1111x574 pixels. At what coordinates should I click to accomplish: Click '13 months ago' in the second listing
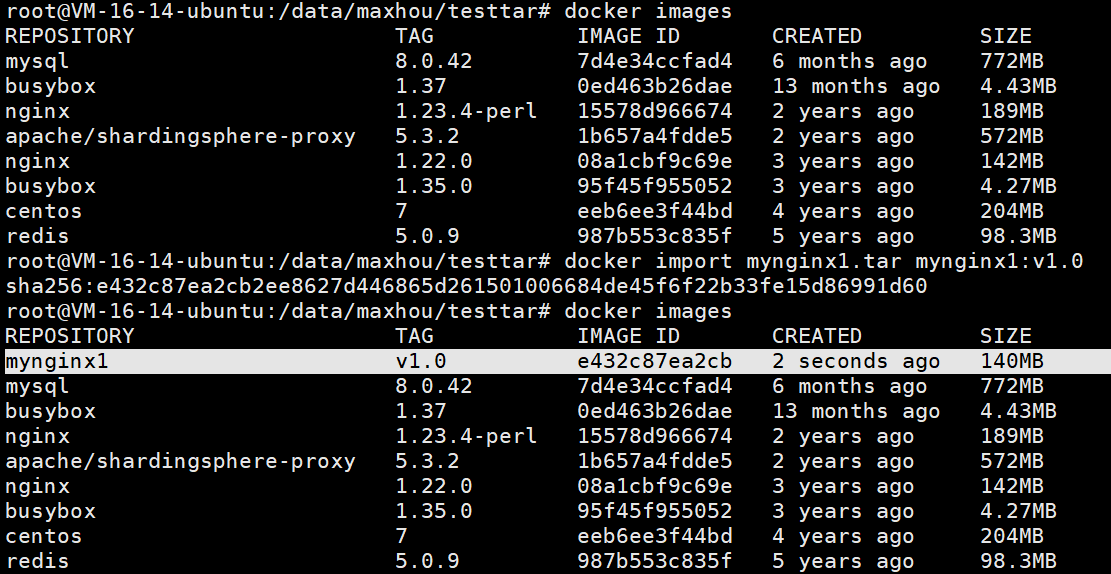(x=856, y=411)
